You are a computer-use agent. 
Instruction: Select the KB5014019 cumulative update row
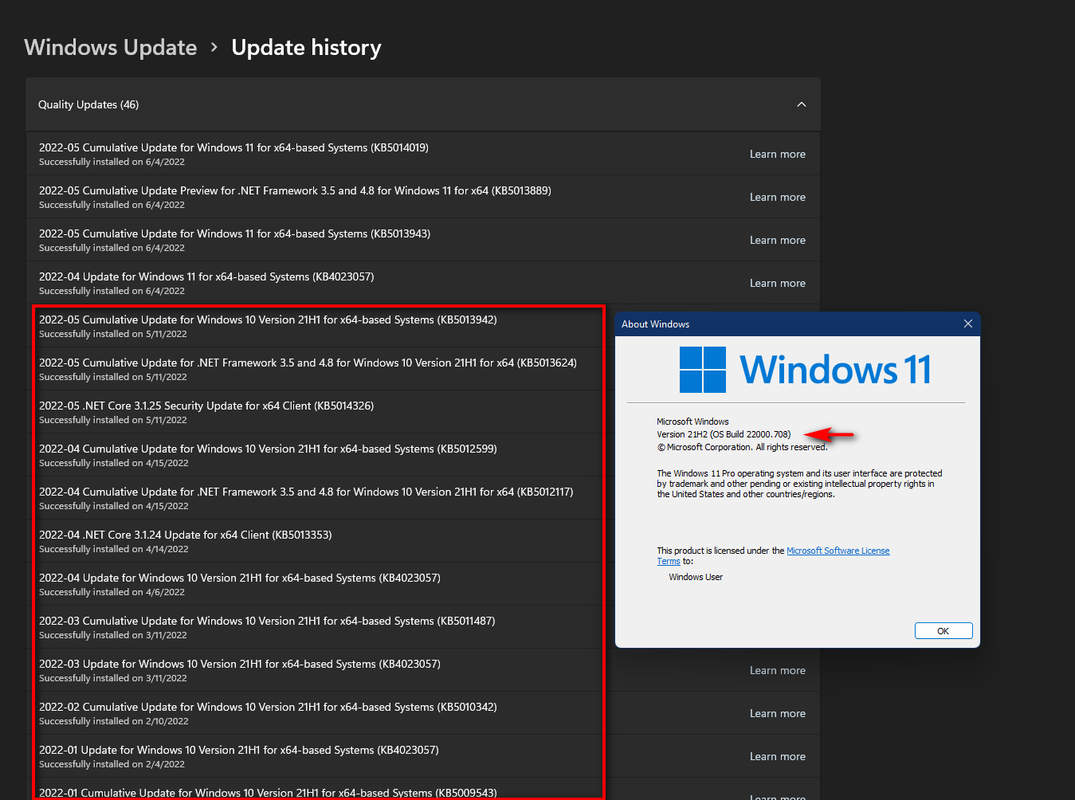(x=423, y=154)
